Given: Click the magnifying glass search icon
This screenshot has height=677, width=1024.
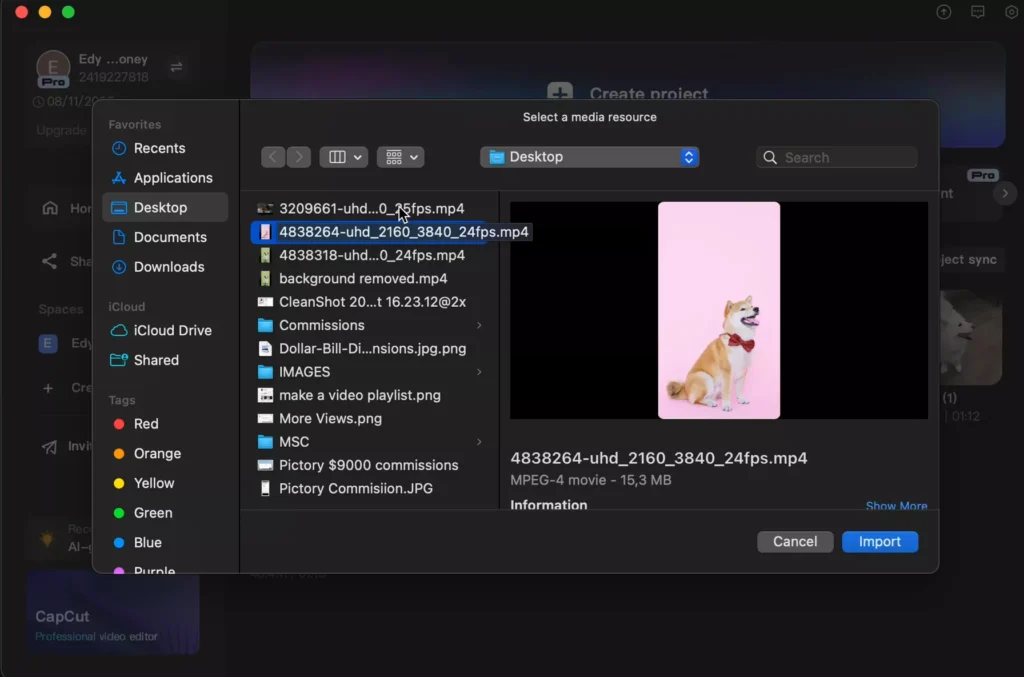Looking at the screenshot, I should [770, 157].
